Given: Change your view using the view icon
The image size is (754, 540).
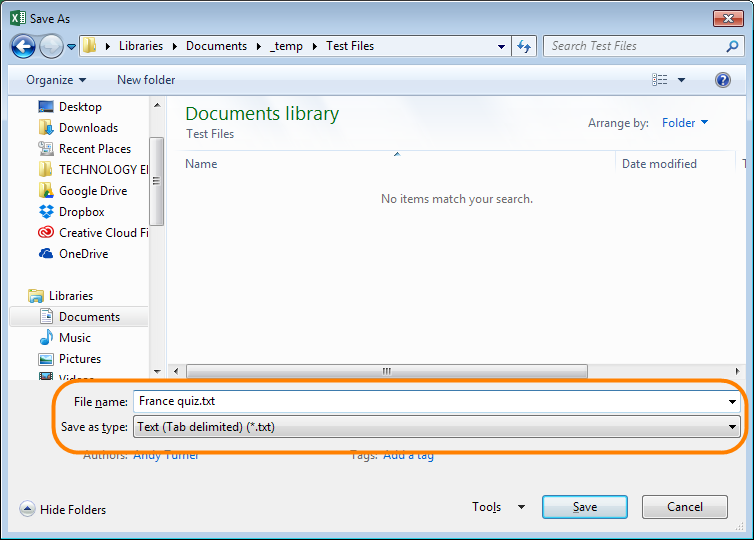Looking at the screenshot, I should [x=660, y=80].
